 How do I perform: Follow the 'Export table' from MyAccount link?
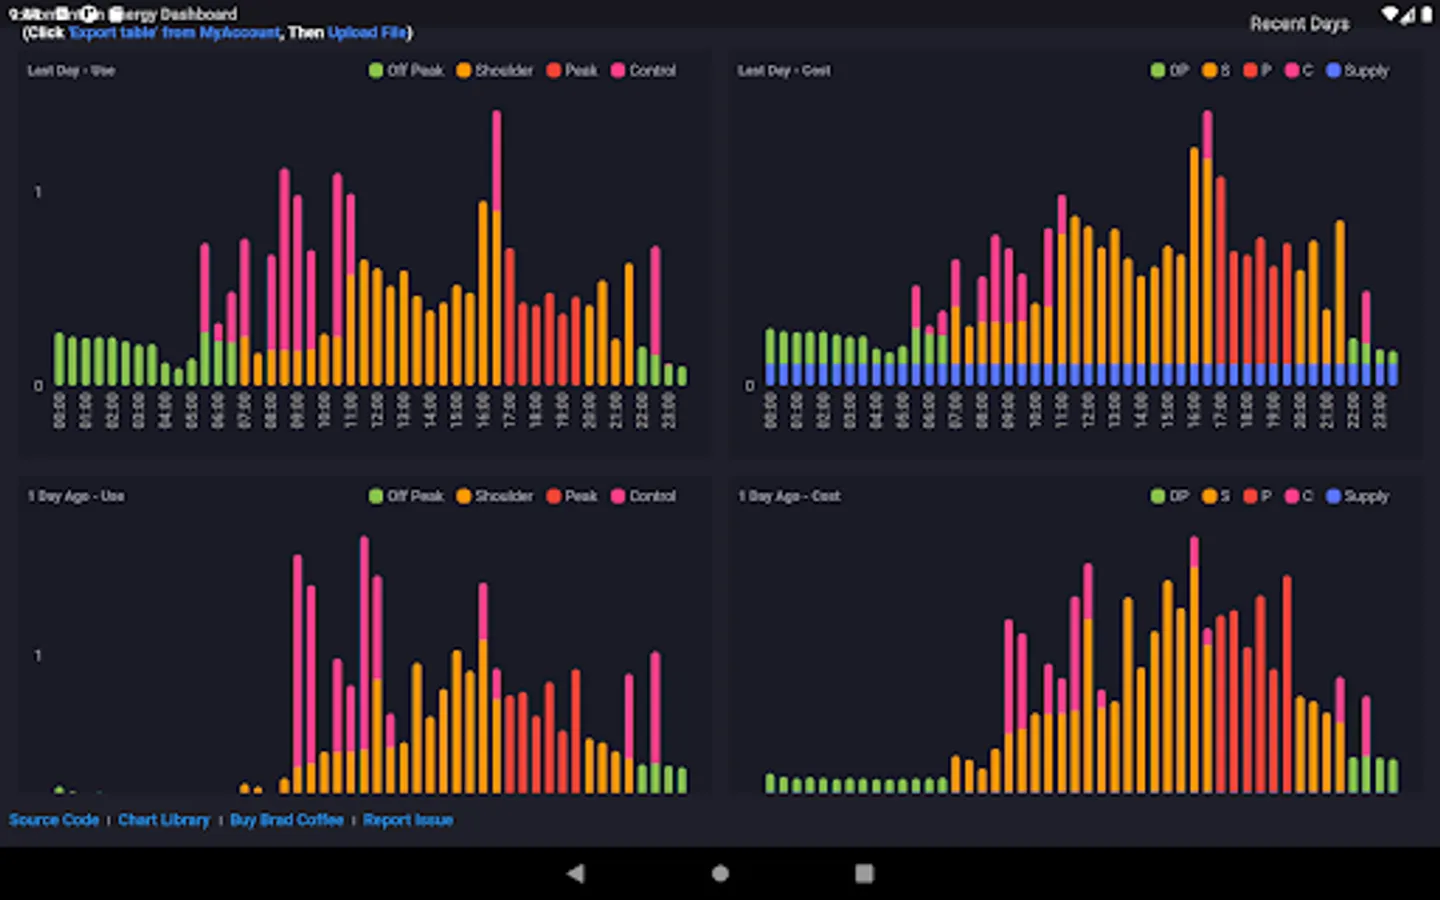click(175, 33)
